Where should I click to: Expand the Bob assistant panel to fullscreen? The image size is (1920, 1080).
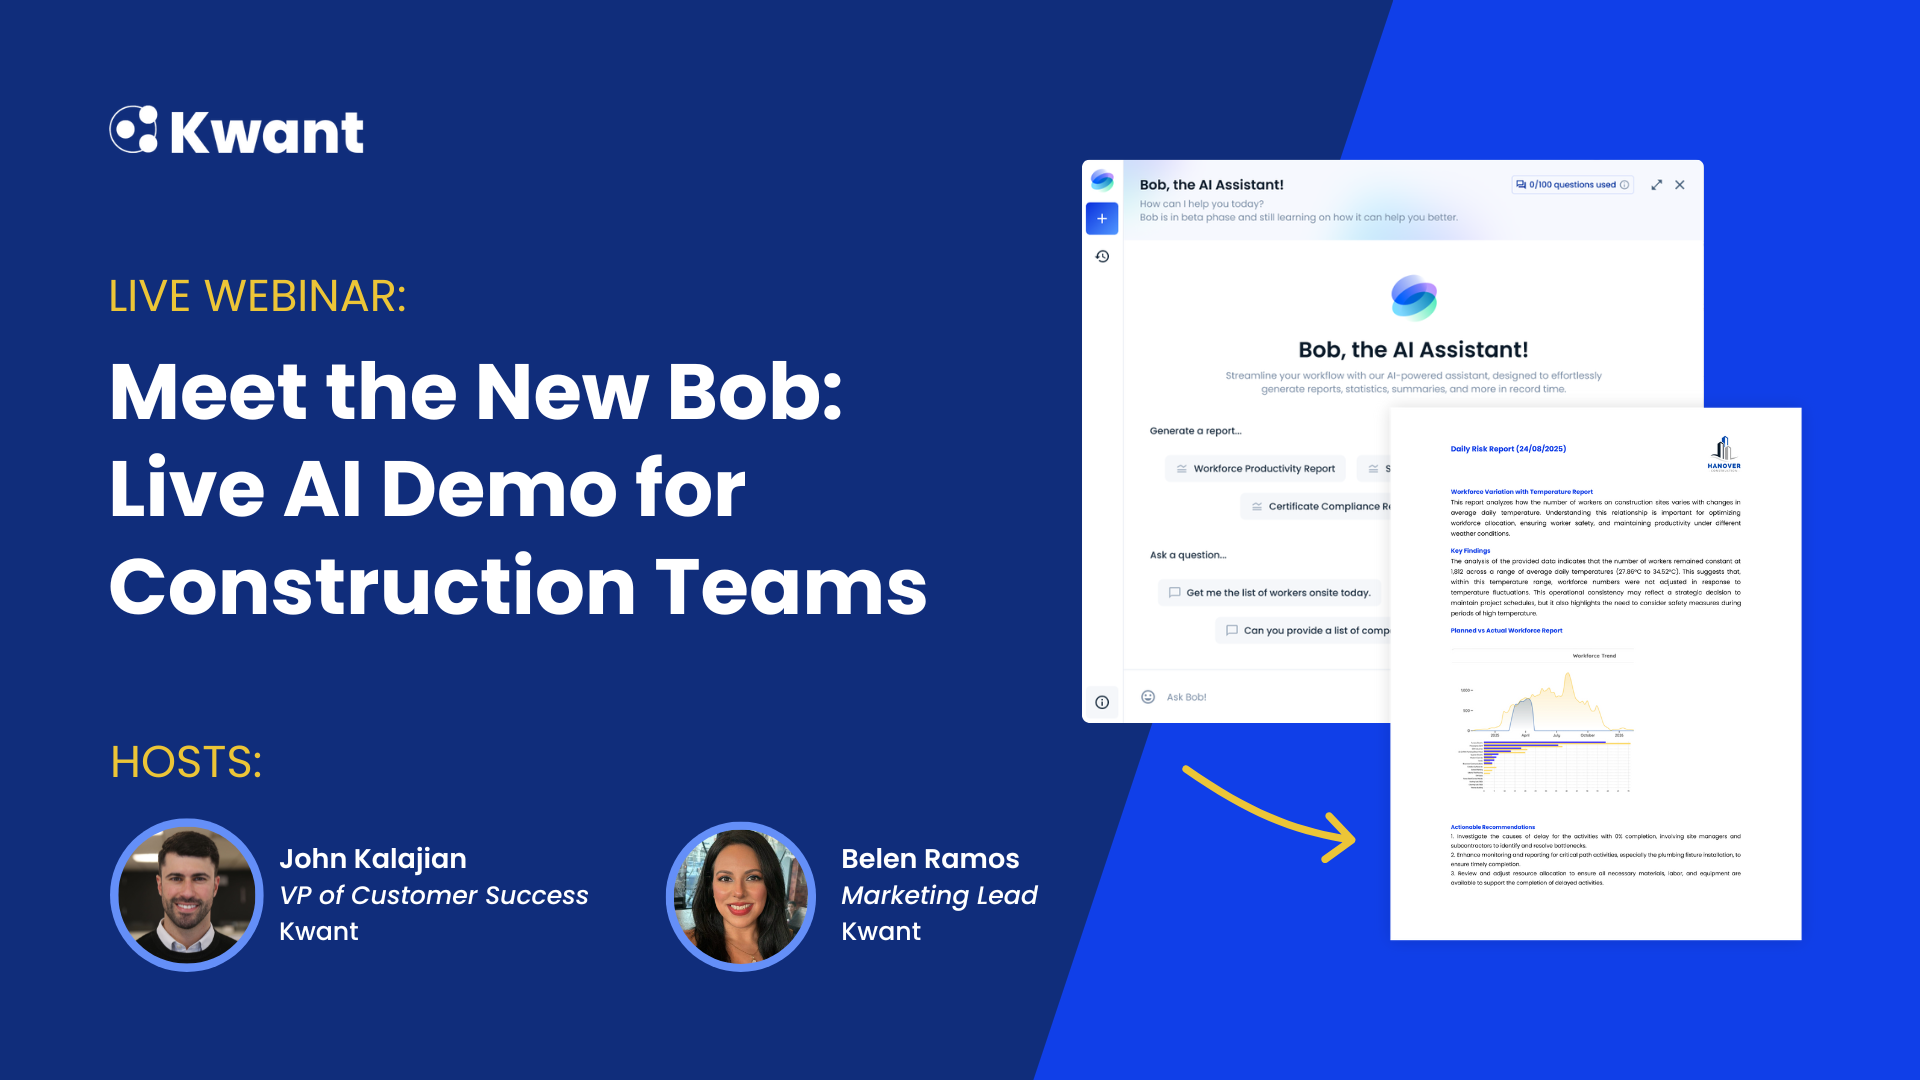[x=1656, y=185]
